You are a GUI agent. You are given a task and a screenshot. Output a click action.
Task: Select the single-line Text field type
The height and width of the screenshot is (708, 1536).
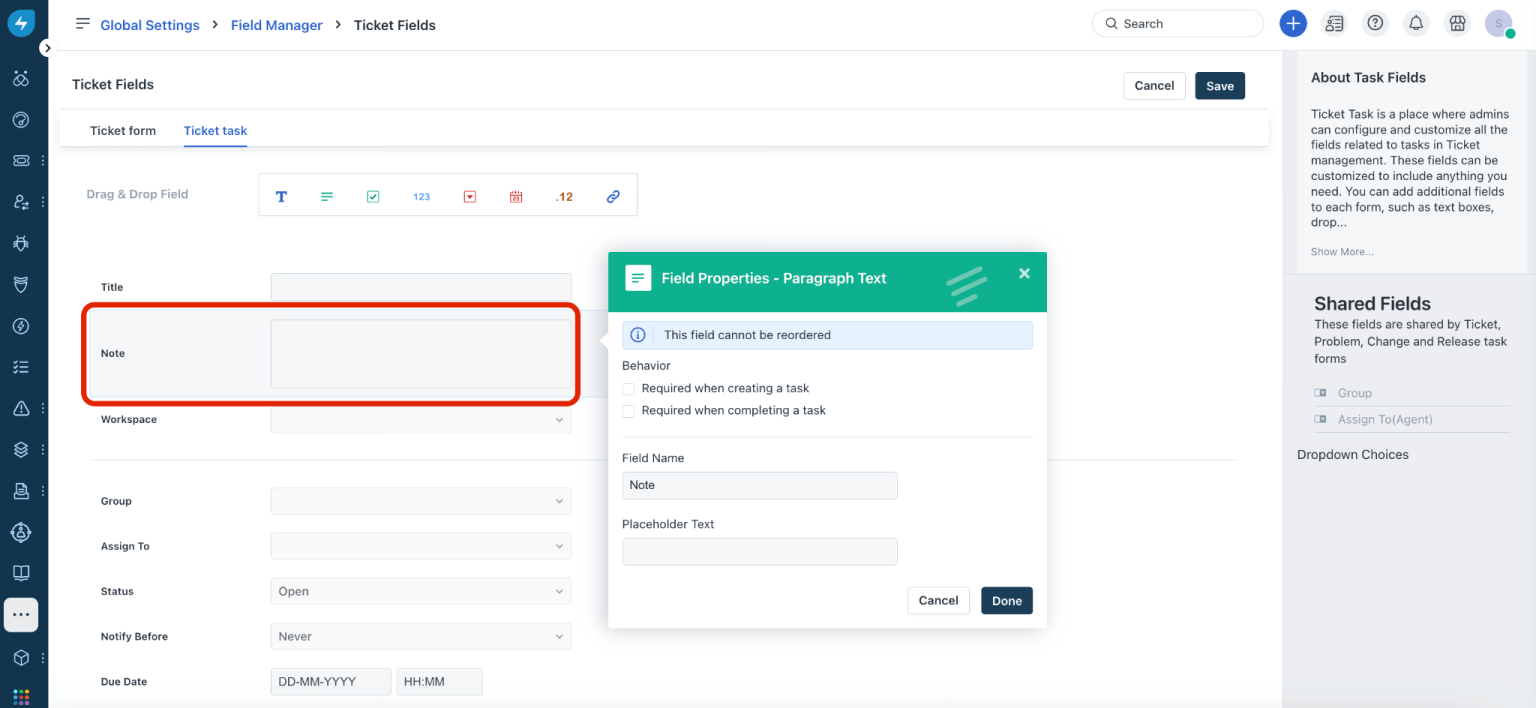click(281, 196)
